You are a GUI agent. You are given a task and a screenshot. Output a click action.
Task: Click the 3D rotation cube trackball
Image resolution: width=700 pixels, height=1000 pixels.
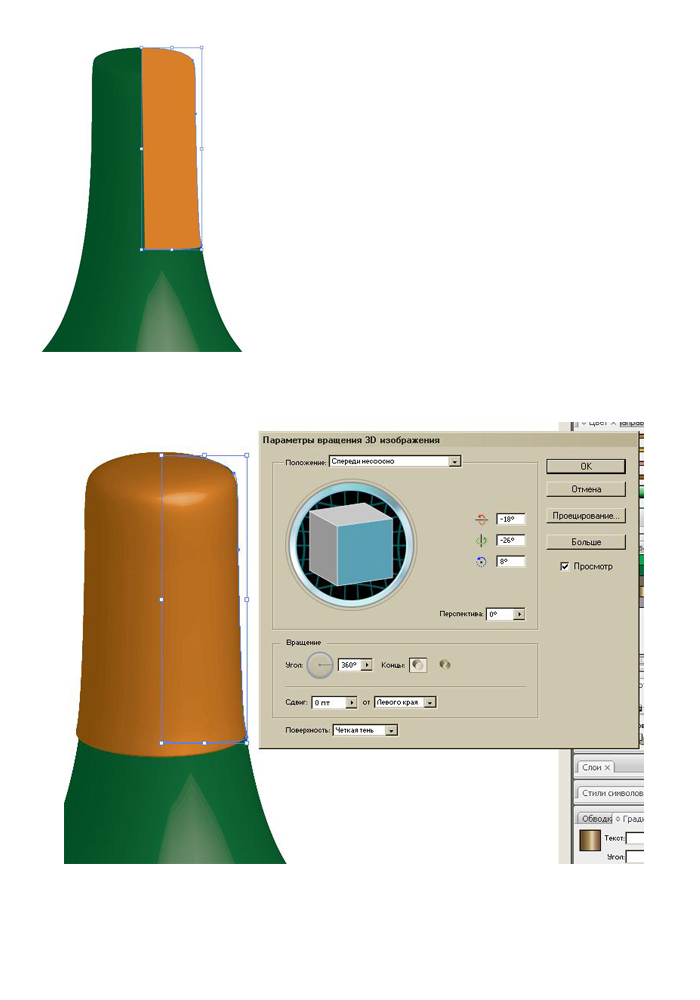click(x=351, y=544)
